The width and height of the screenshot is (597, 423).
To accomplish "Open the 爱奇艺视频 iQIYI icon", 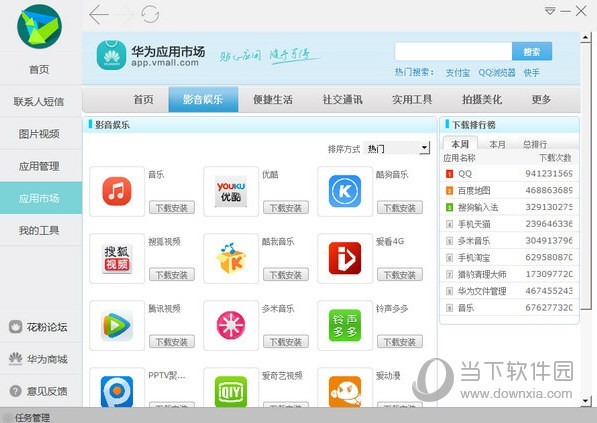I will click(x=231, y=392).
